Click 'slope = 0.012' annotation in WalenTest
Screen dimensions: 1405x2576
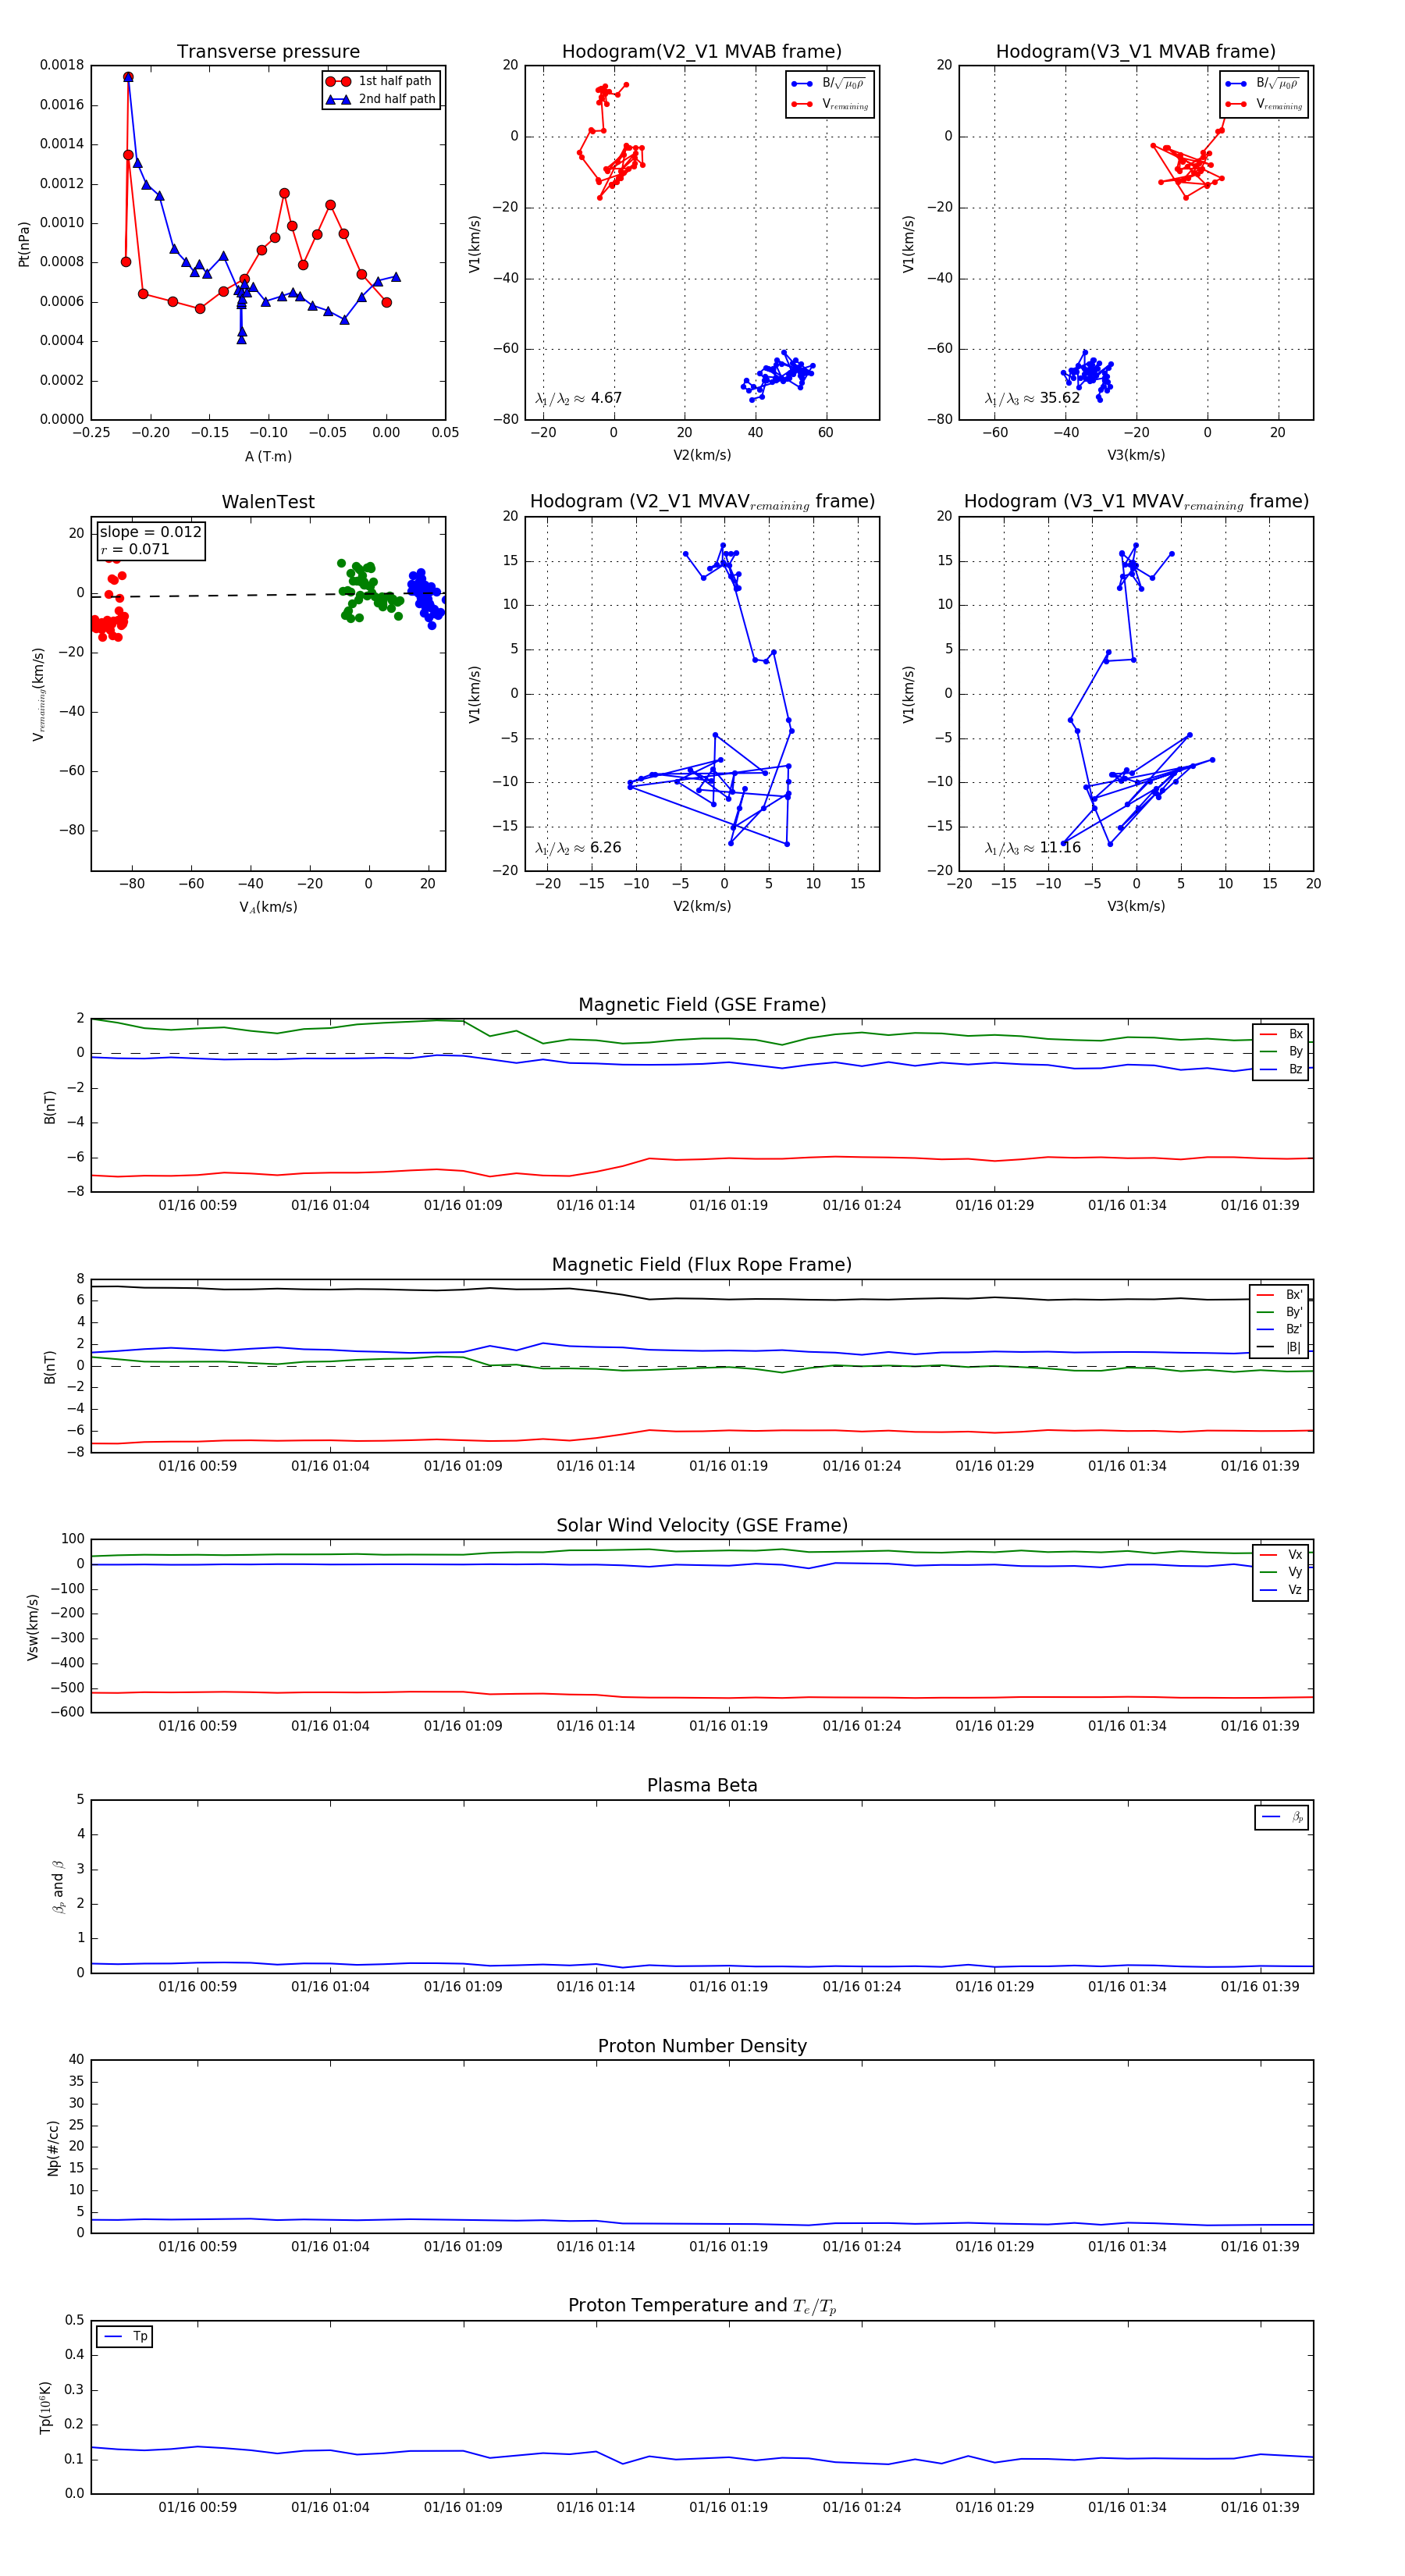pyautogui.click(x=150, y=532)
